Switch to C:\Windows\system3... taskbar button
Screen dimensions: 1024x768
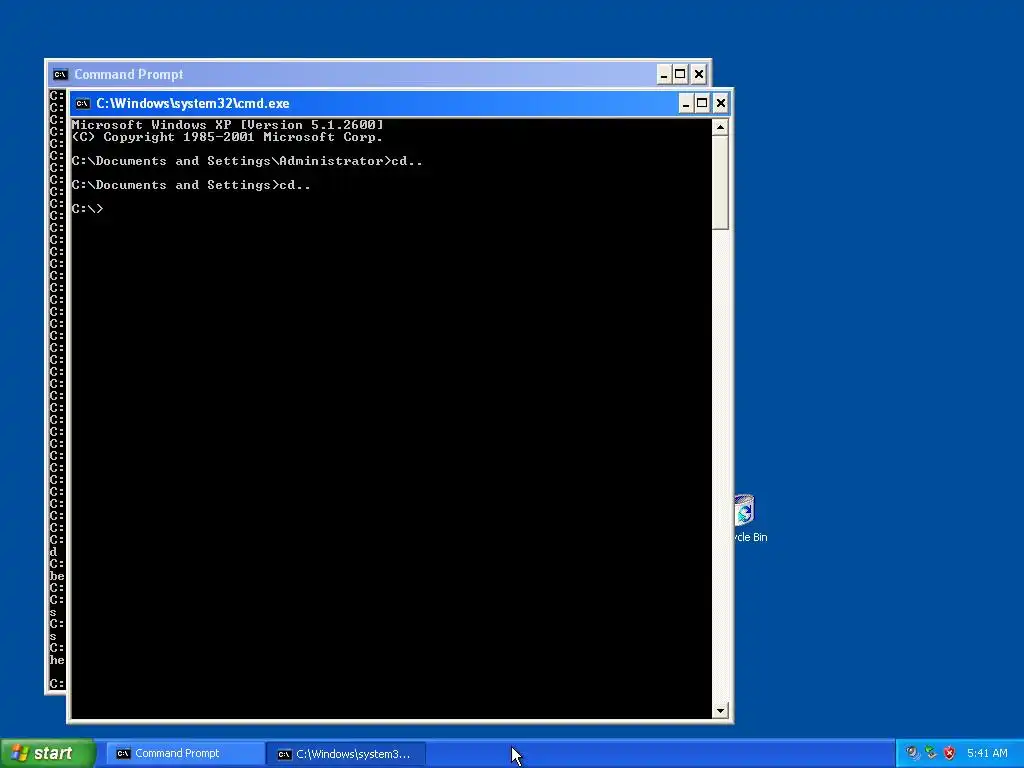(346, 754)
